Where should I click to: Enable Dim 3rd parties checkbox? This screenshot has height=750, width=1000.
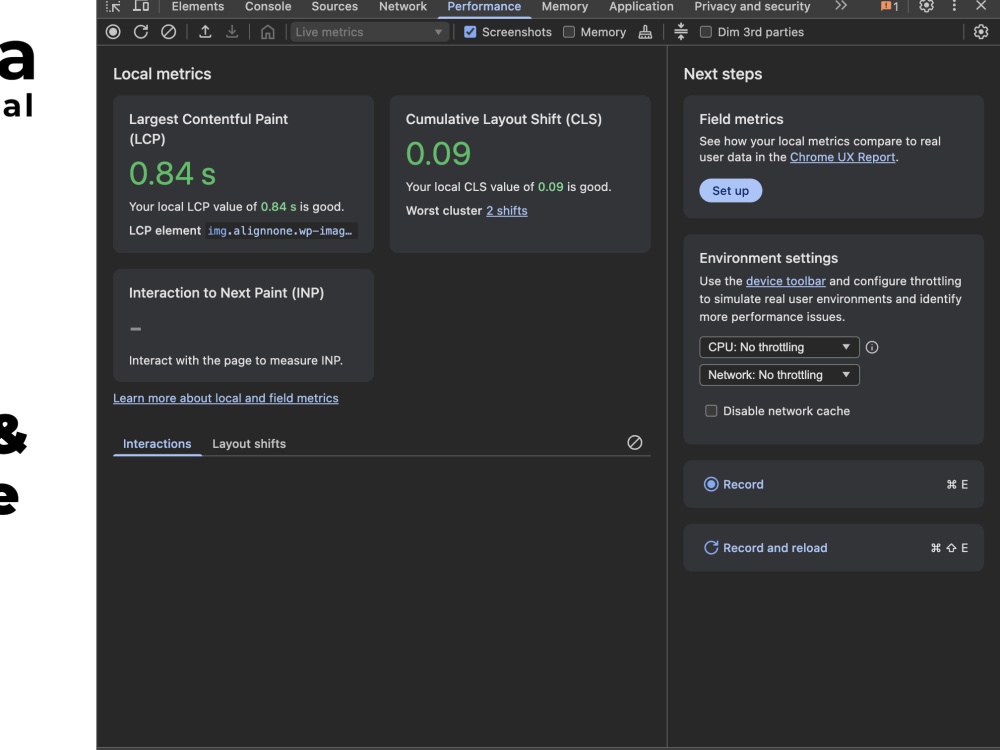(706, 32)
